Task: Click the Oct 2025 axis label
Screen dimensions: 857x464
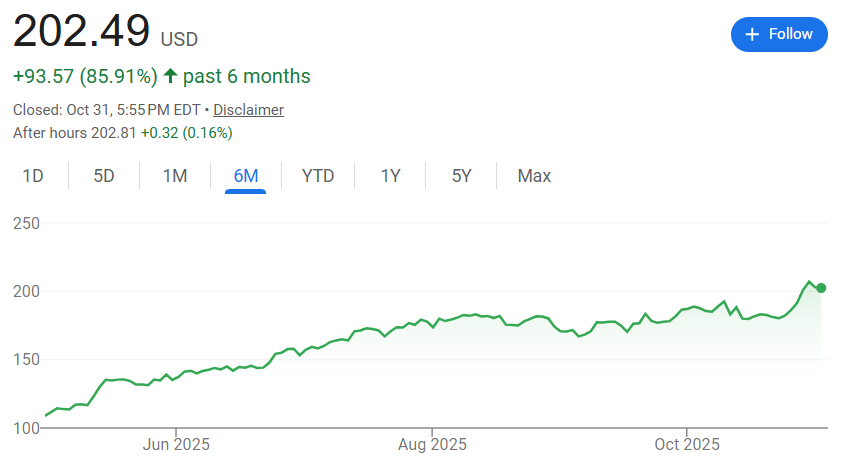Action: 687,443
